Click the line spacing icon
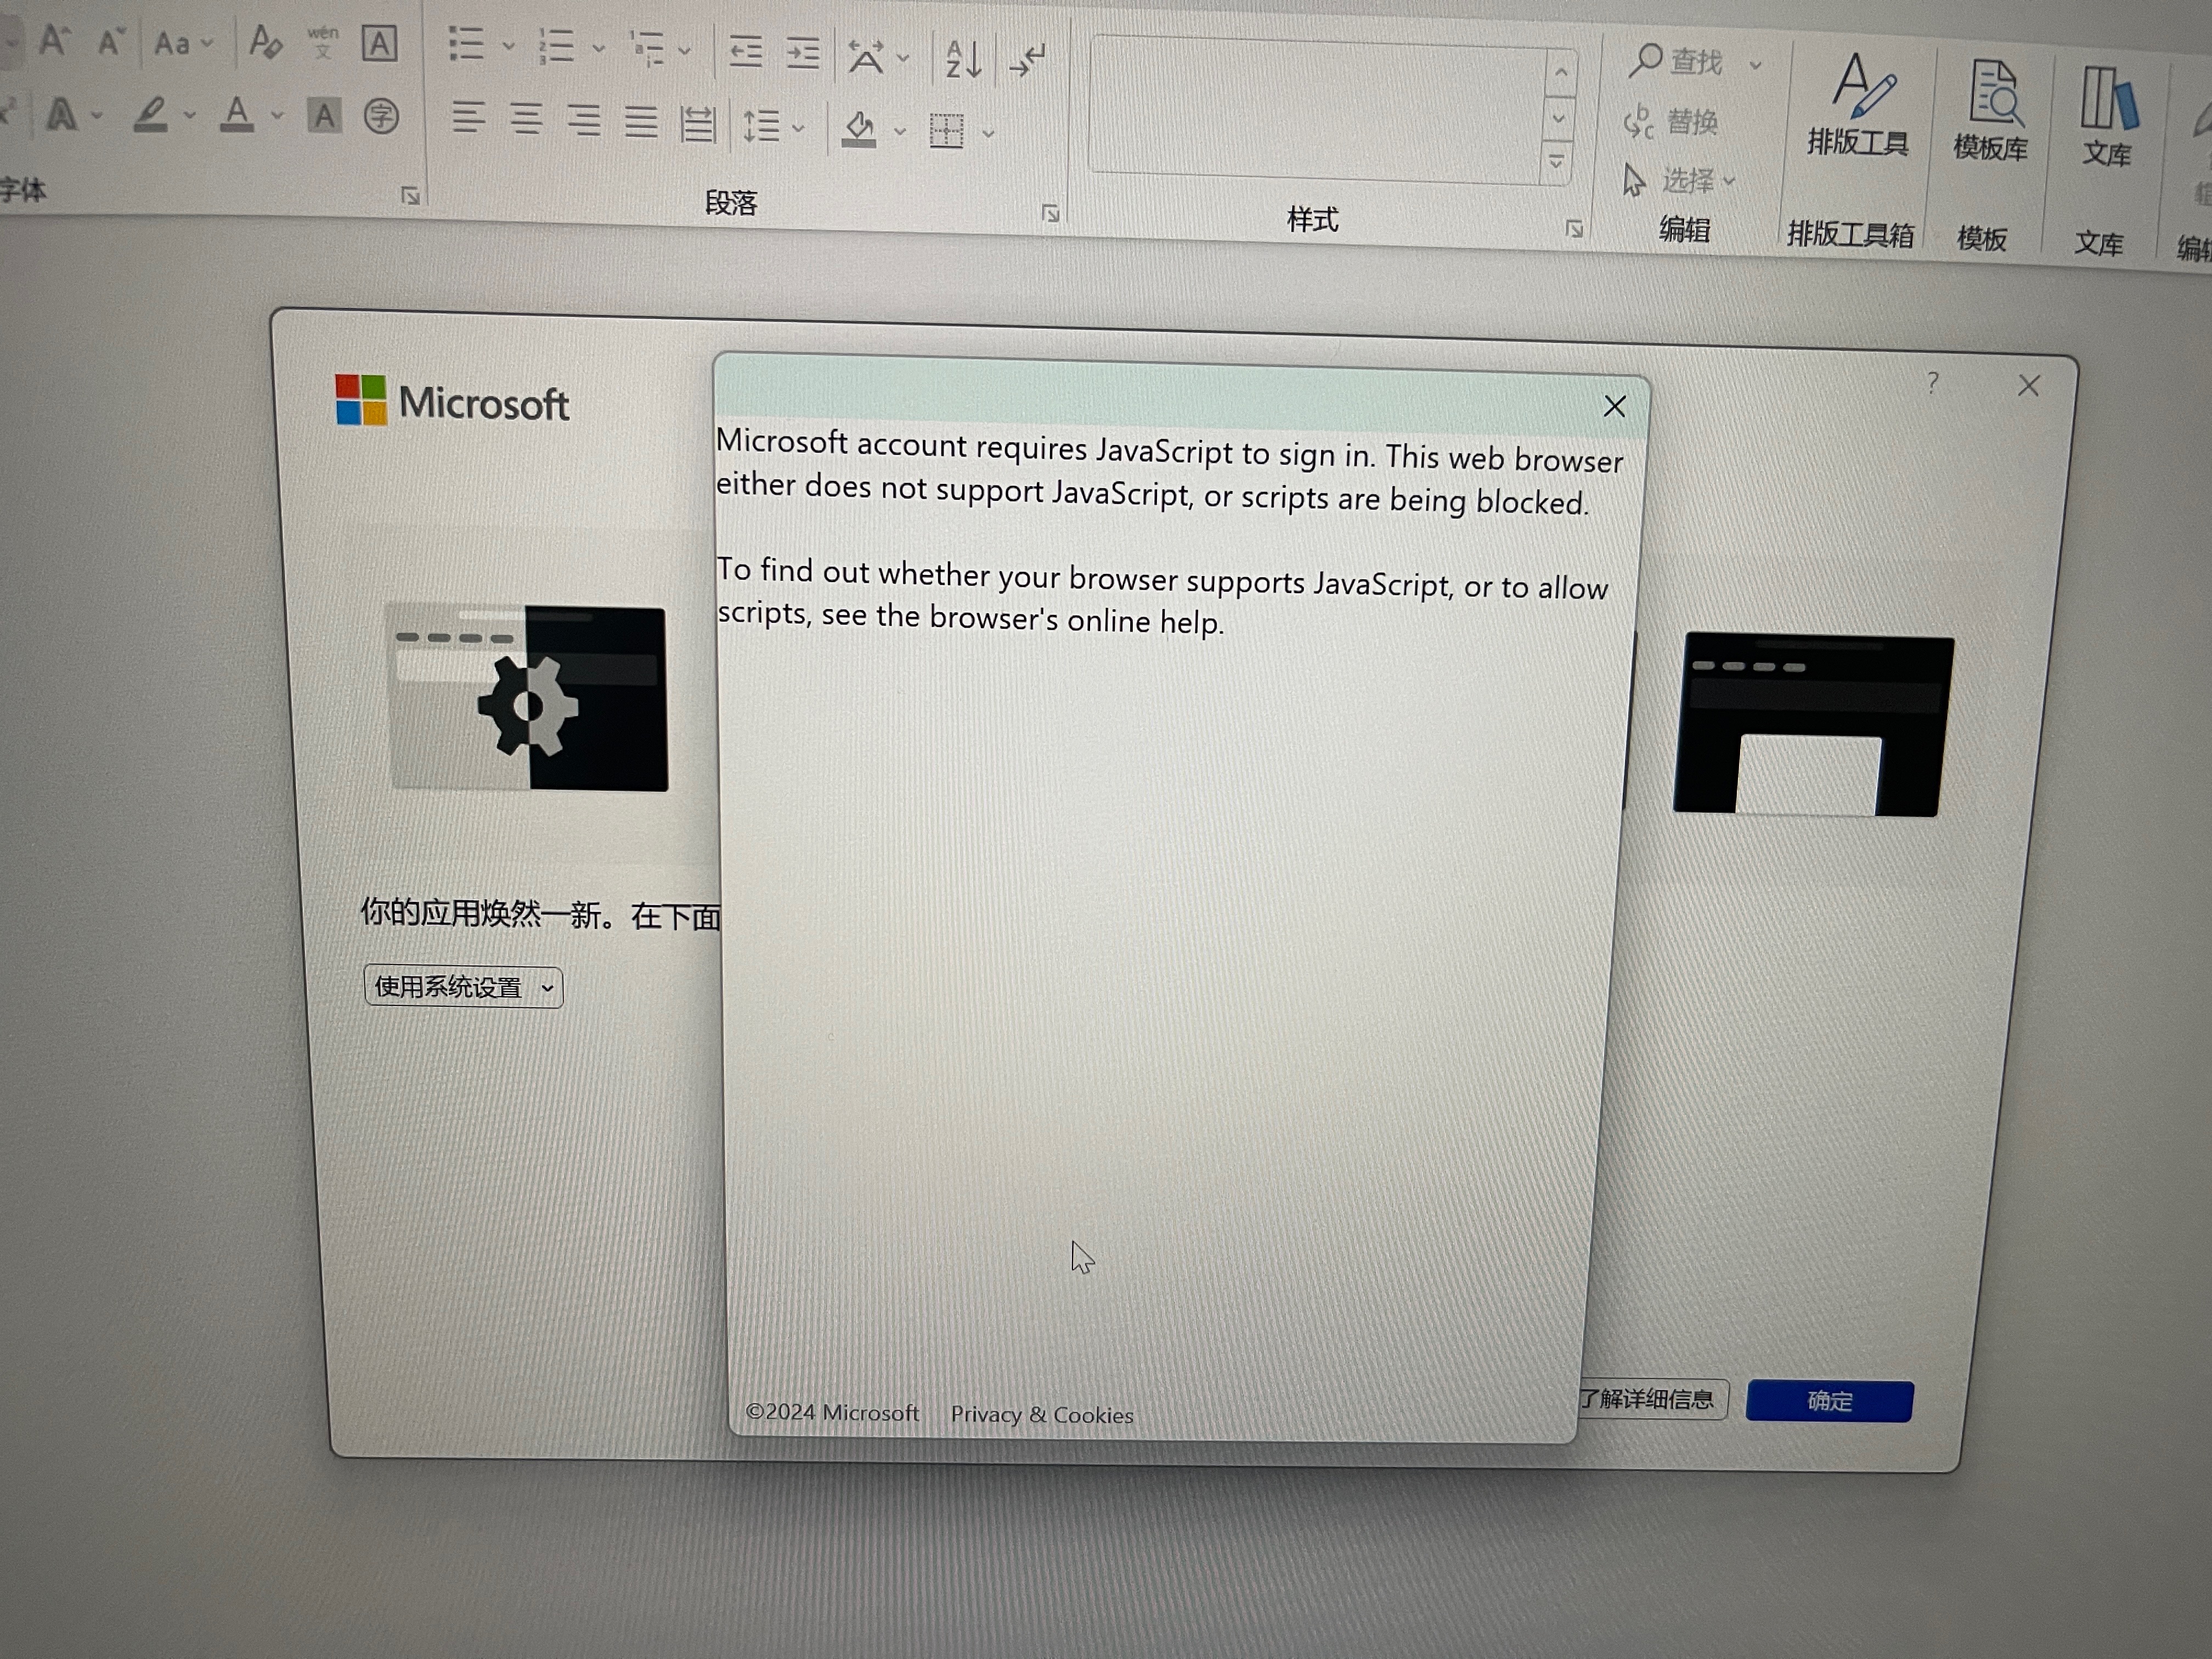 coord(761,126)
